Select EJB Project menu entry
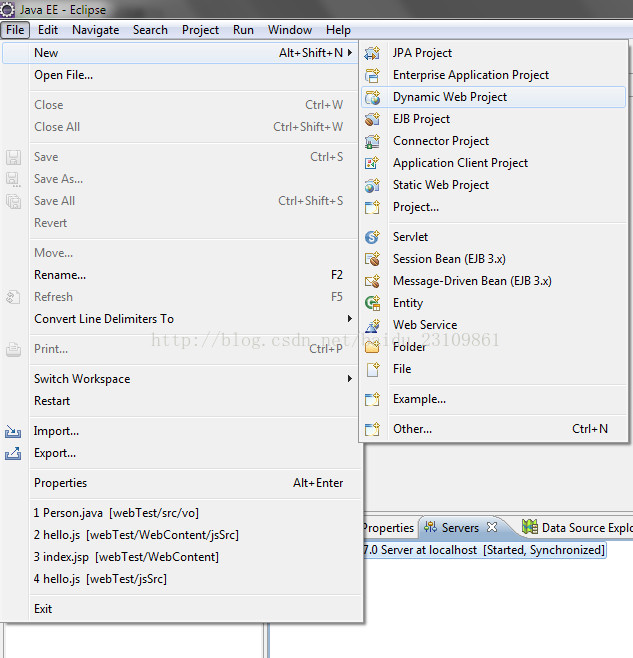The width and height of the screenshot is (633, 658). tap(493, 119)
